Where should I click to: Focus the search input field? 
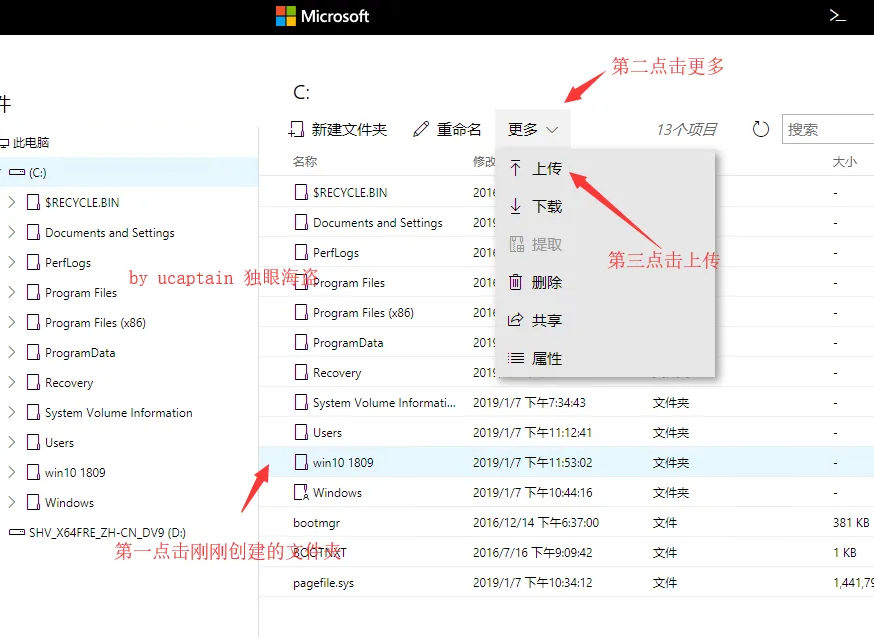point(828,129)
